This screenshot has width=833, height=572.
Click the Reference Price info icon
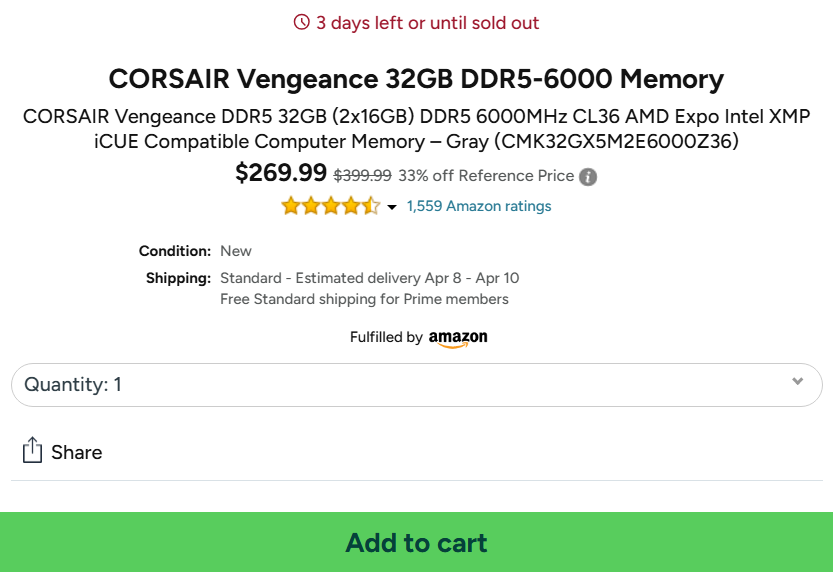coord(589,177)
